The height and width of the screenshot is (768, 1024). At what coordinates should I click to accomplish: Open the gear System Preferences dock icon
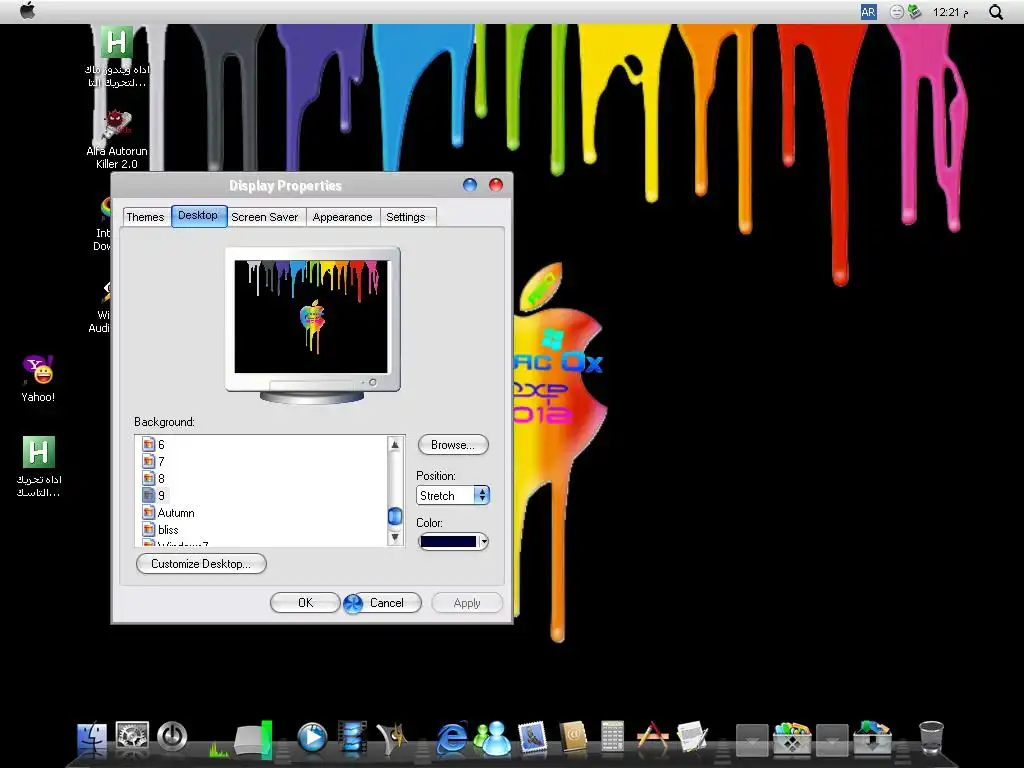click(132, 736)
